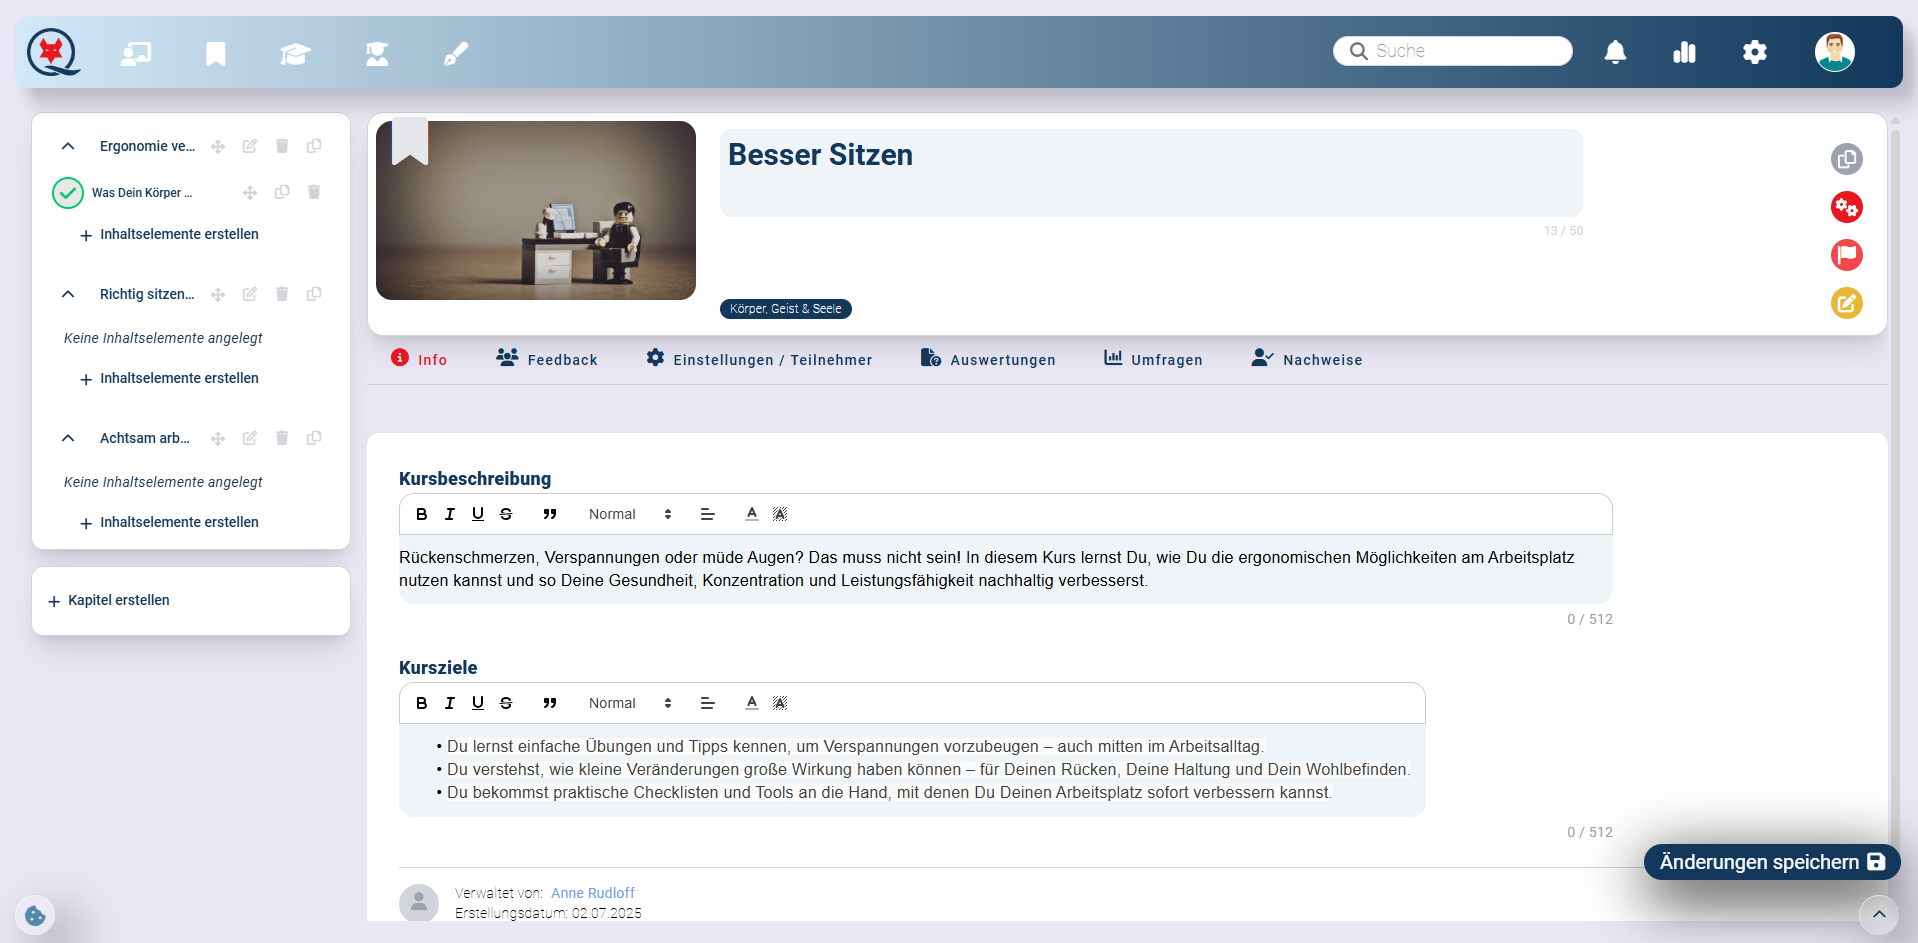1918x943 pixels.
Task: Toggle the bookmark ribbon on course image
Action: pyautogui.click(x=410, y=141)
